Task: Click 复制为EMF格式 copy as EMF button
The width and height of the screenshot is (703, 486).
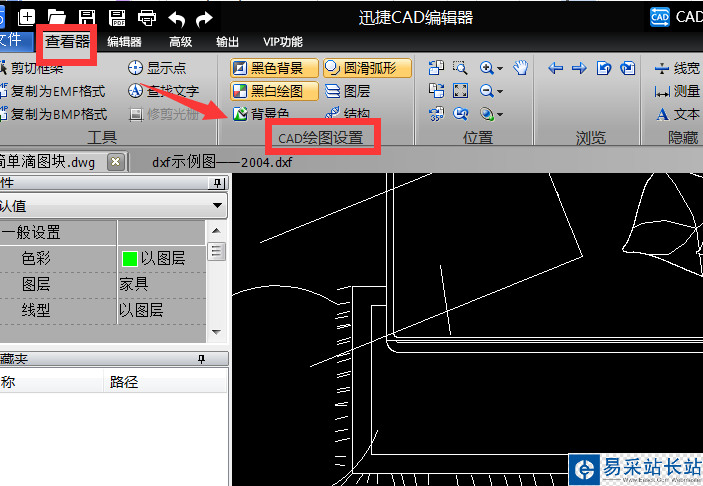Action: click(x=53, y=91)
